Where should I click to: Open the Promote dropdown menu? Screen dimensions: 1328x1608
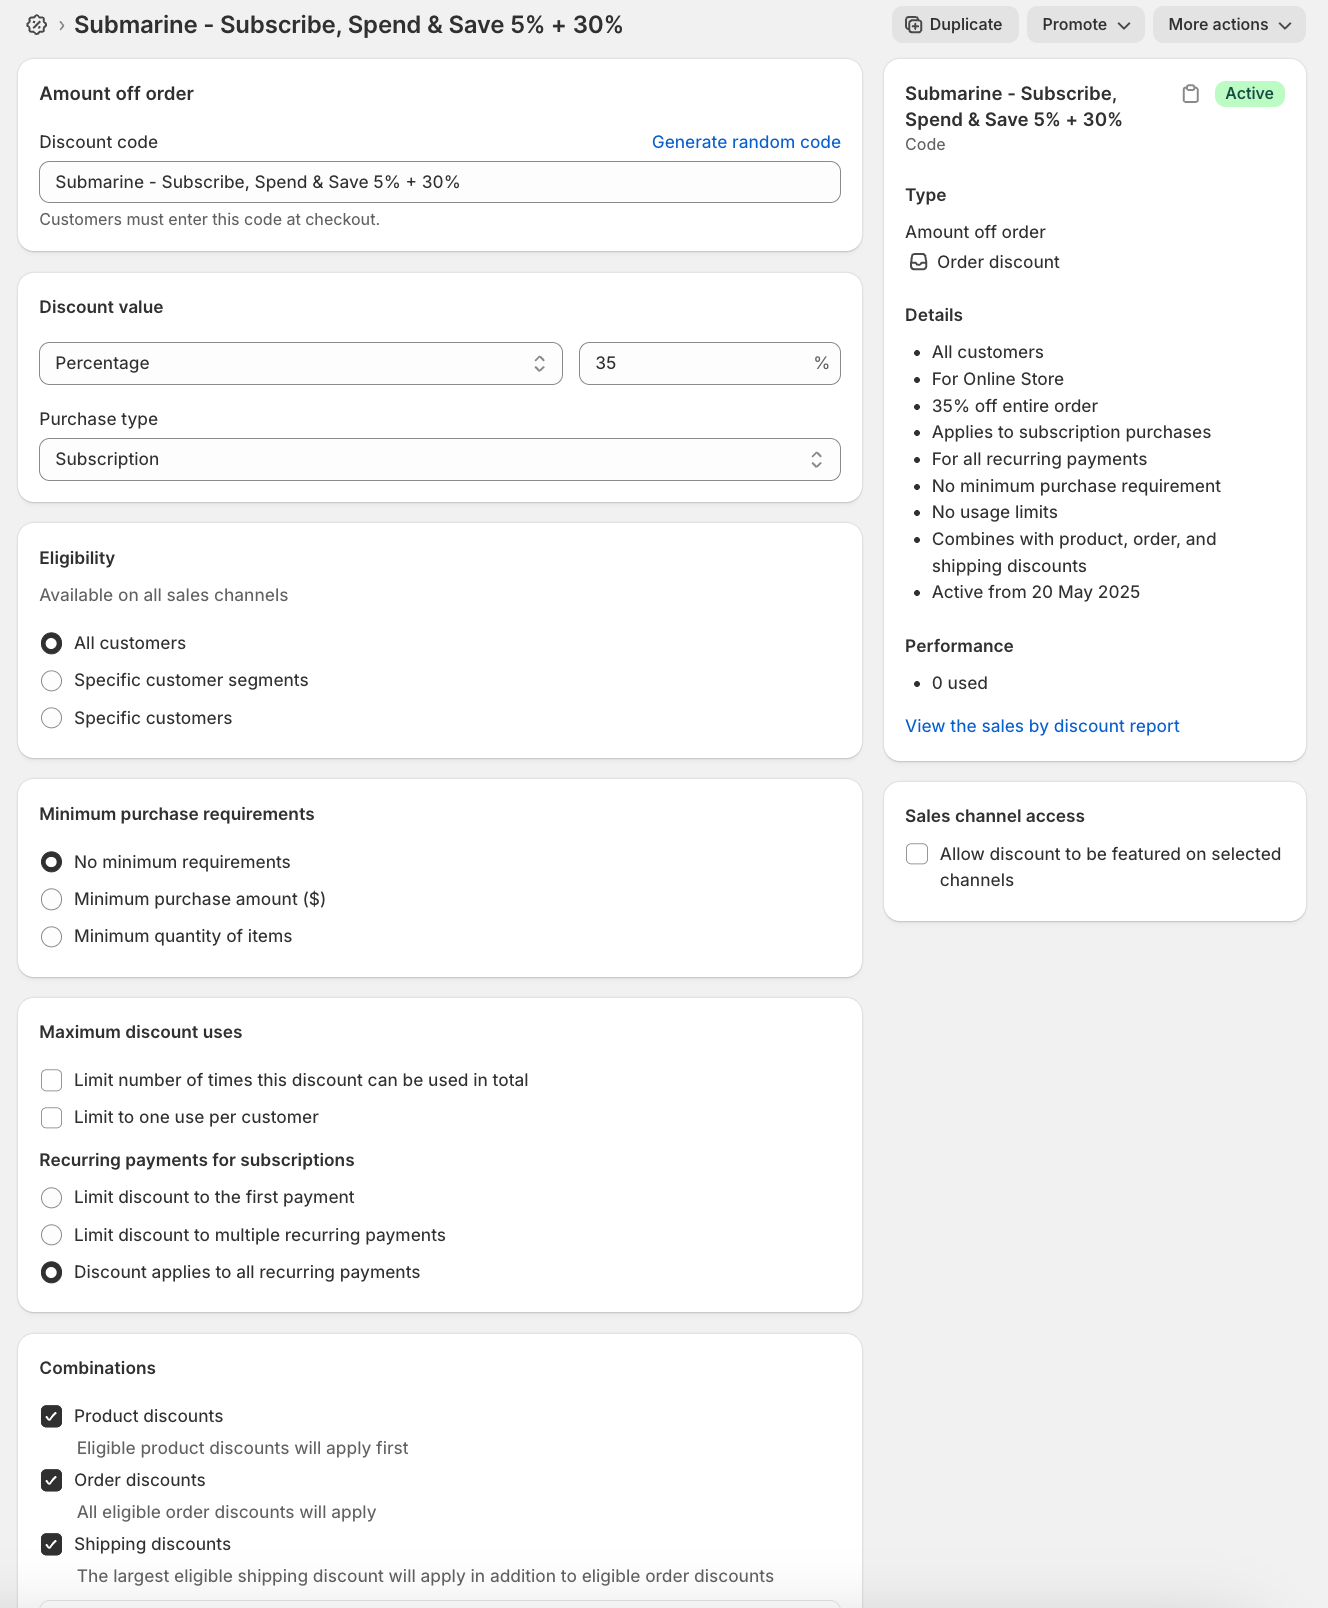point(1086,25)
